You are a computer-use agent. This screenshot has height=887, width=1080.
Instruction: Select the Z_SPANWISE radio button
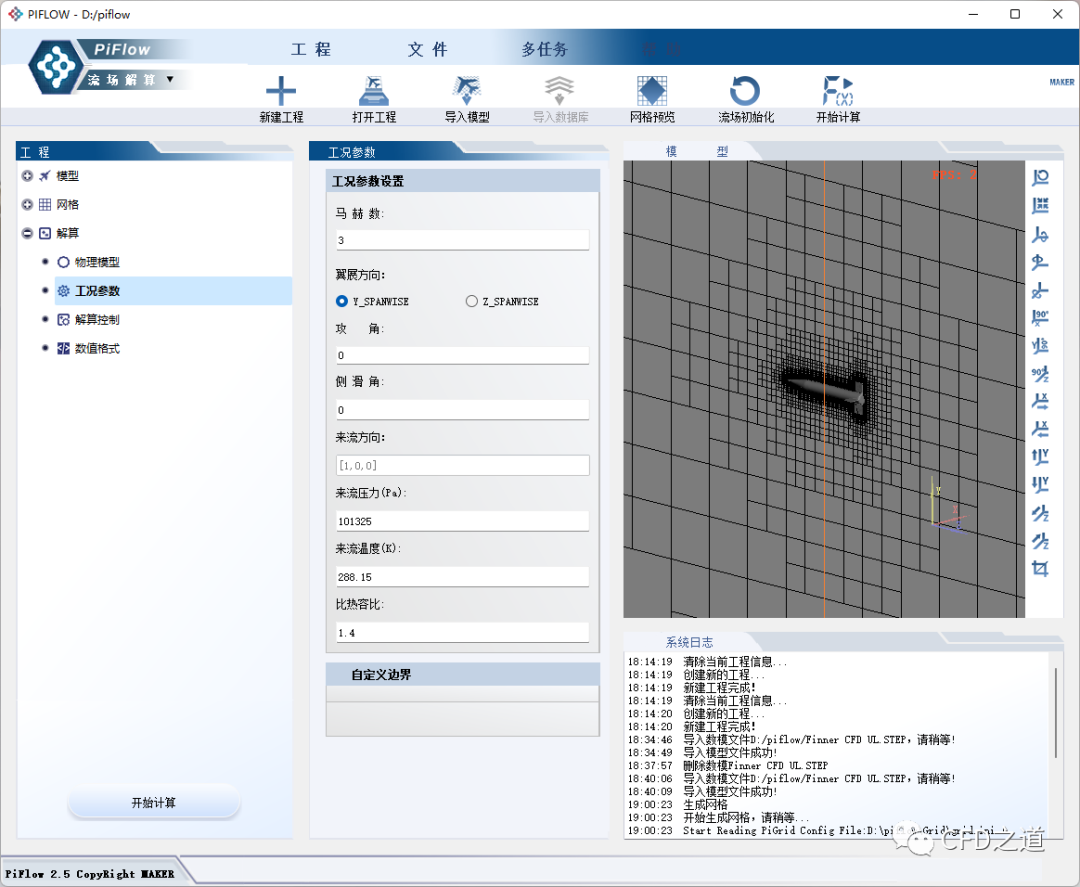472,301
